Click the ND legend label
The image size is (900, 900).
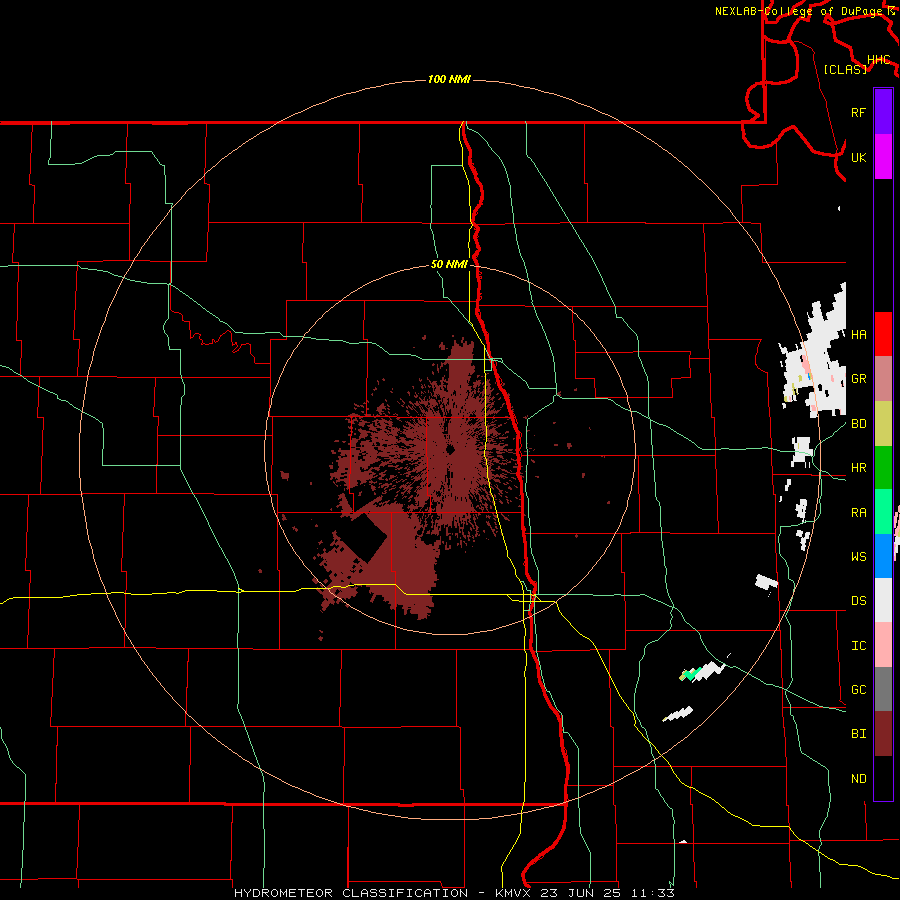pyautogui.click(x=858, y=779)
